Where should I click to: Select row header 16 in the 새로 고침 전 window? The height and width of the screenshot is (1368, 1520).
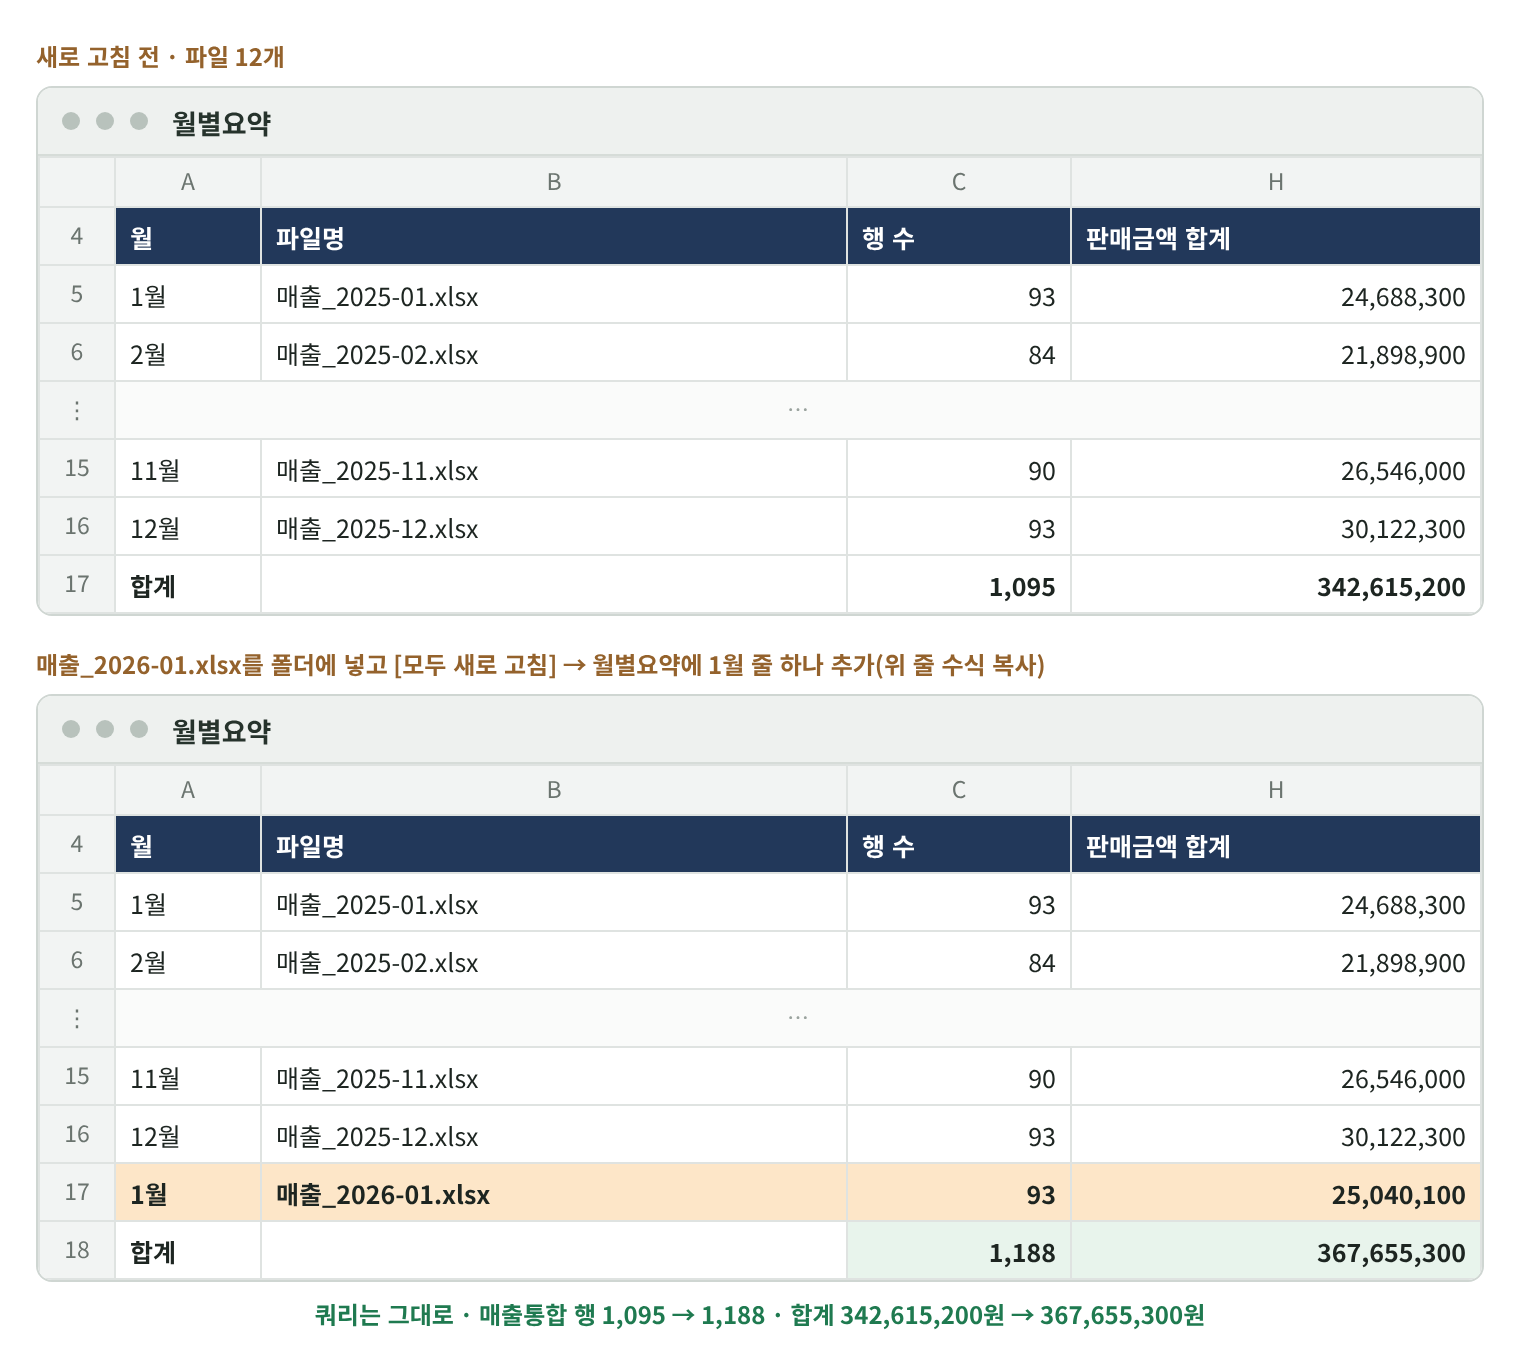tap(77, 528)
